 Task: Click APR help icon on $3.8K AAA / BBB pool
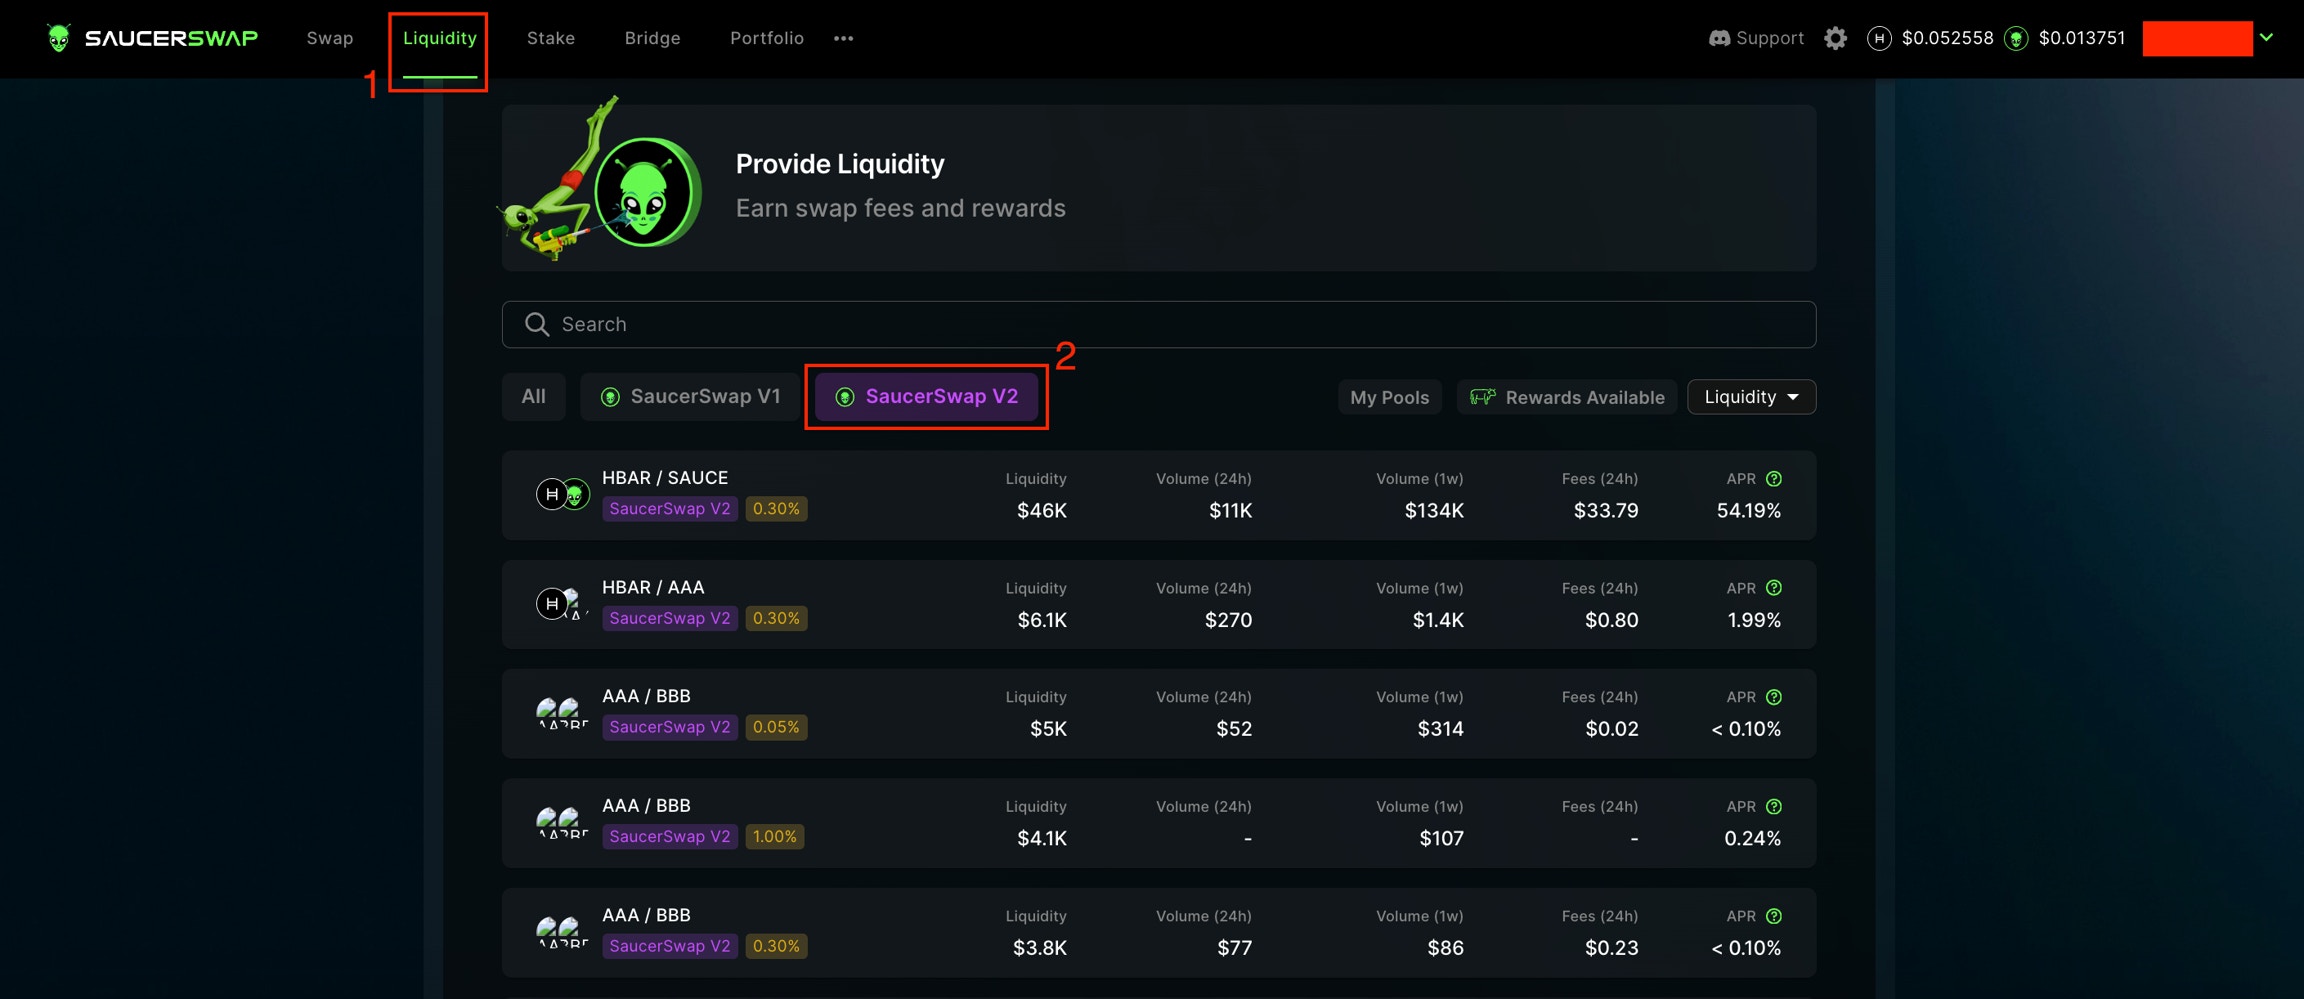point(1773,916)
